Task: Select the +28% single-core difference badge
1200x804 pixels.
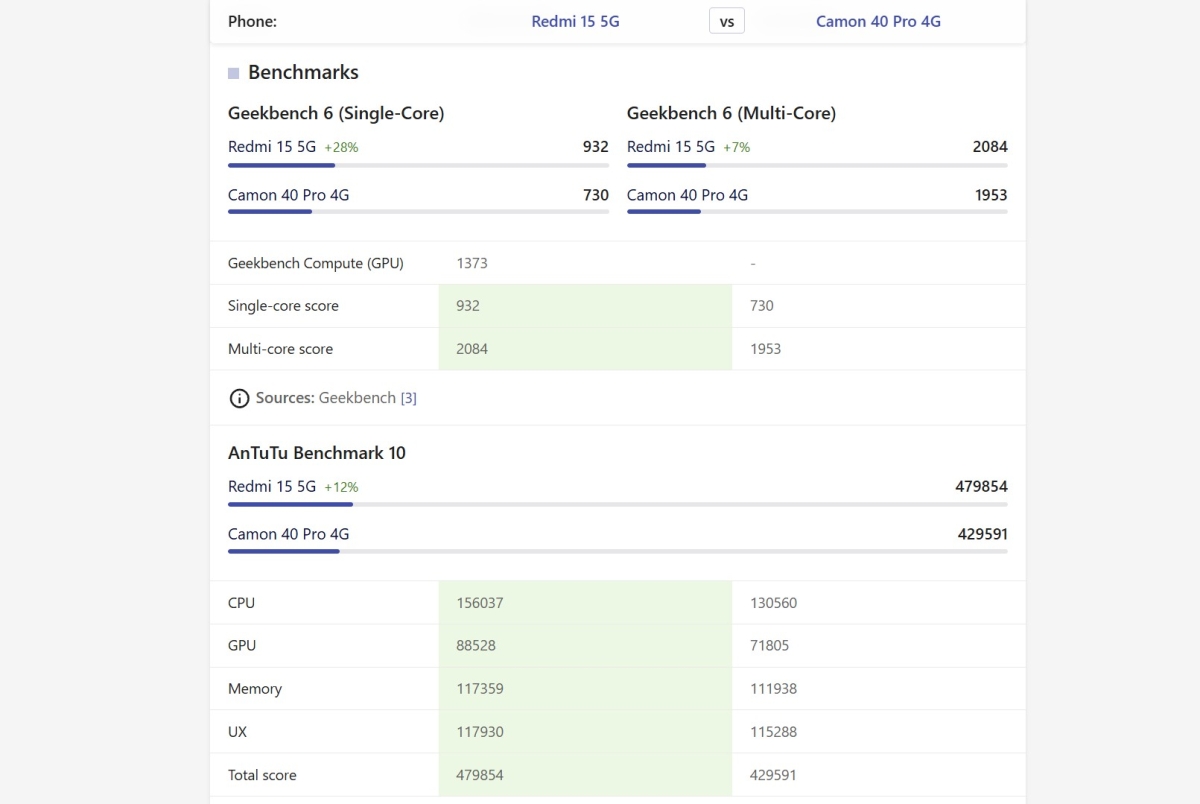Action: pos(341,147)
